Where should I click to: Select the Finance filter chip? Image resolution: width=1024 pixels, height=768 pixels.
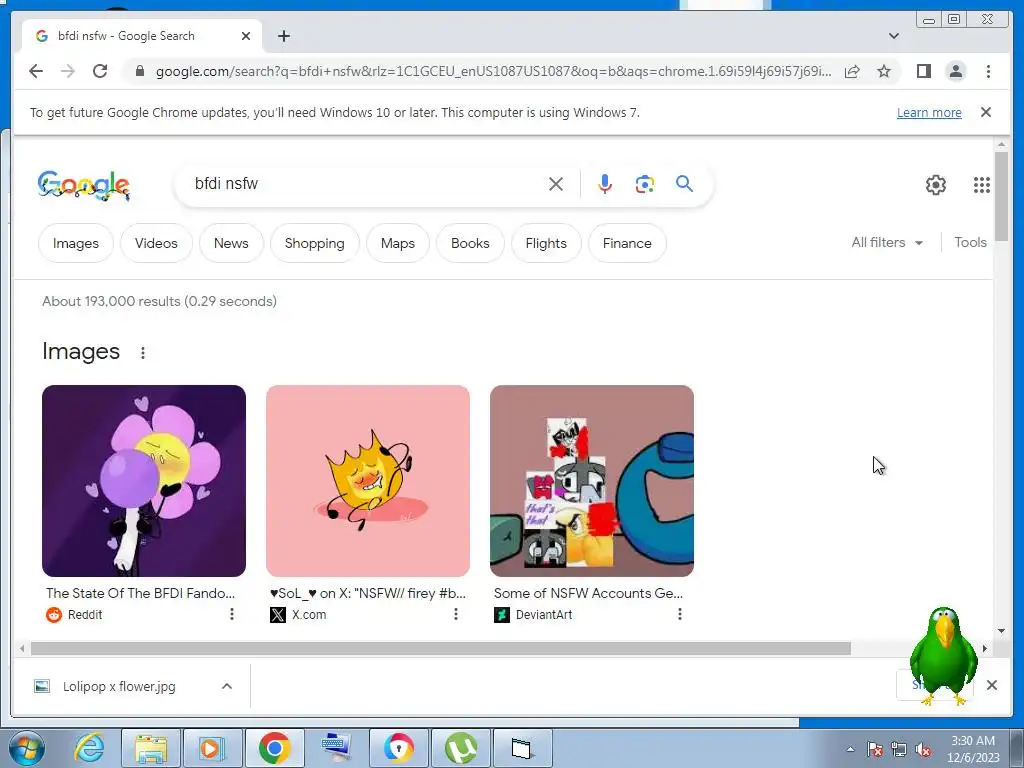(627, 243)
